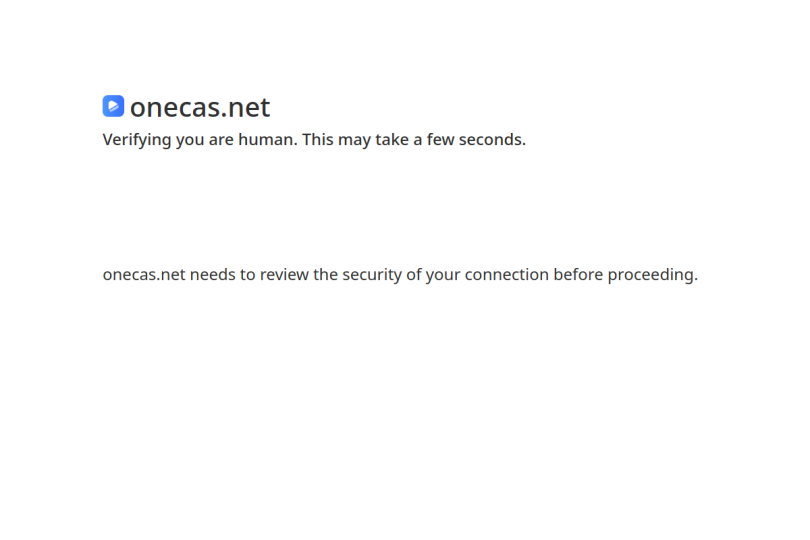Click the blue onecas.net logo icon
The image size is (810, 540).
point(113,106)
